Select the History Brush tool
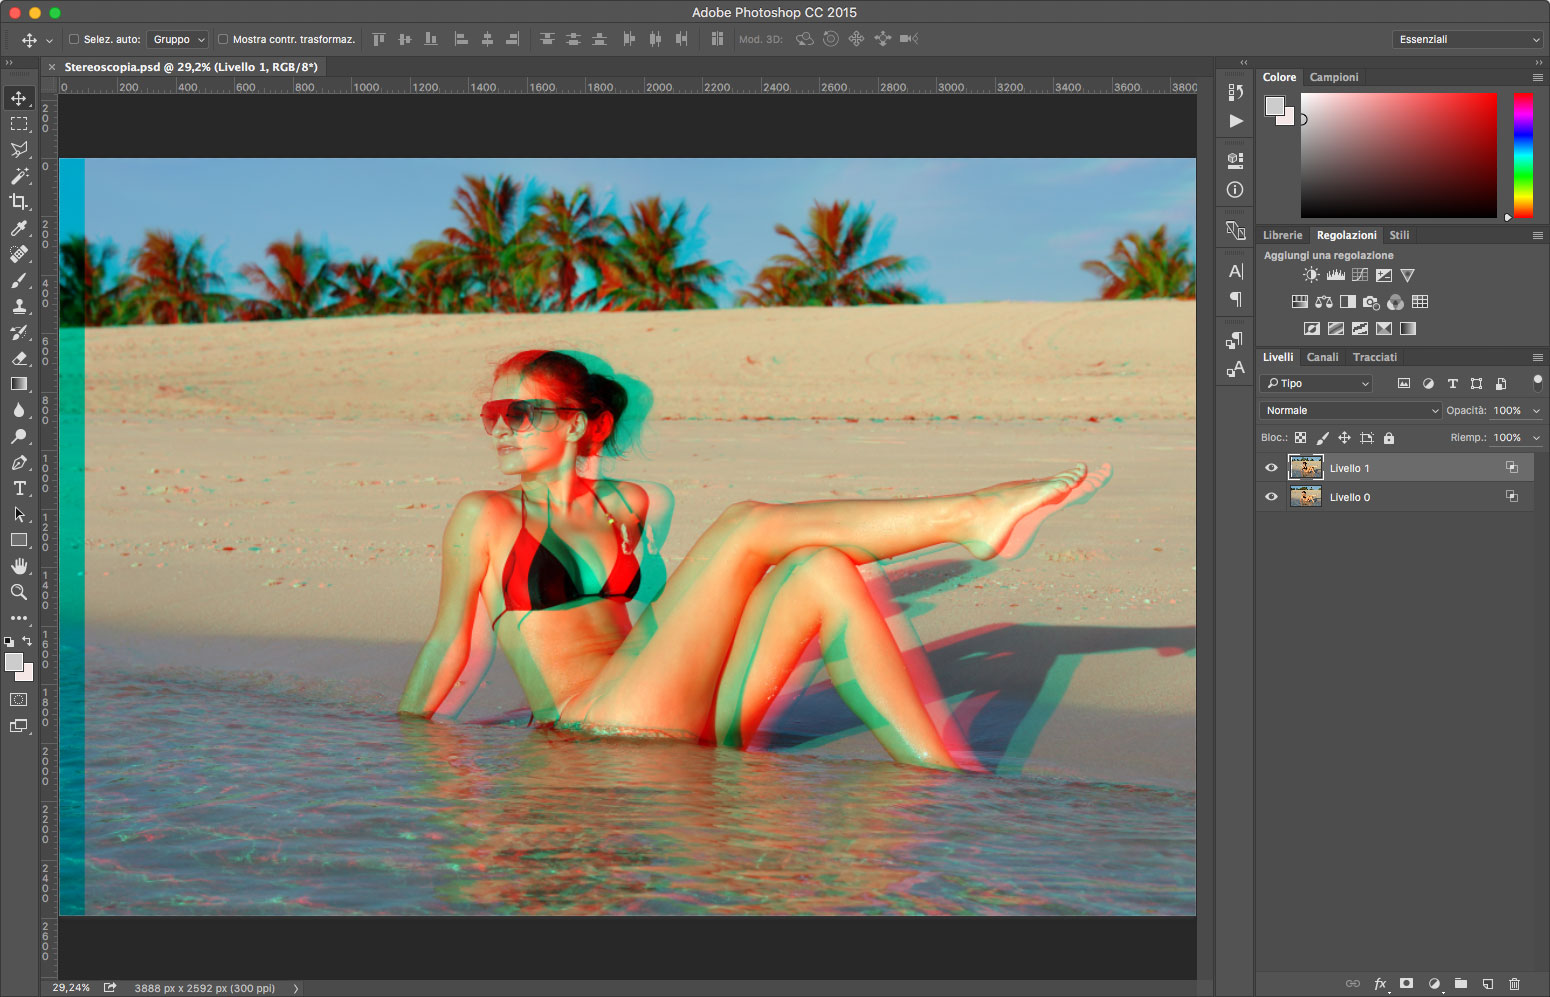The image size is (1550, 997). click(x=19, y=332)
